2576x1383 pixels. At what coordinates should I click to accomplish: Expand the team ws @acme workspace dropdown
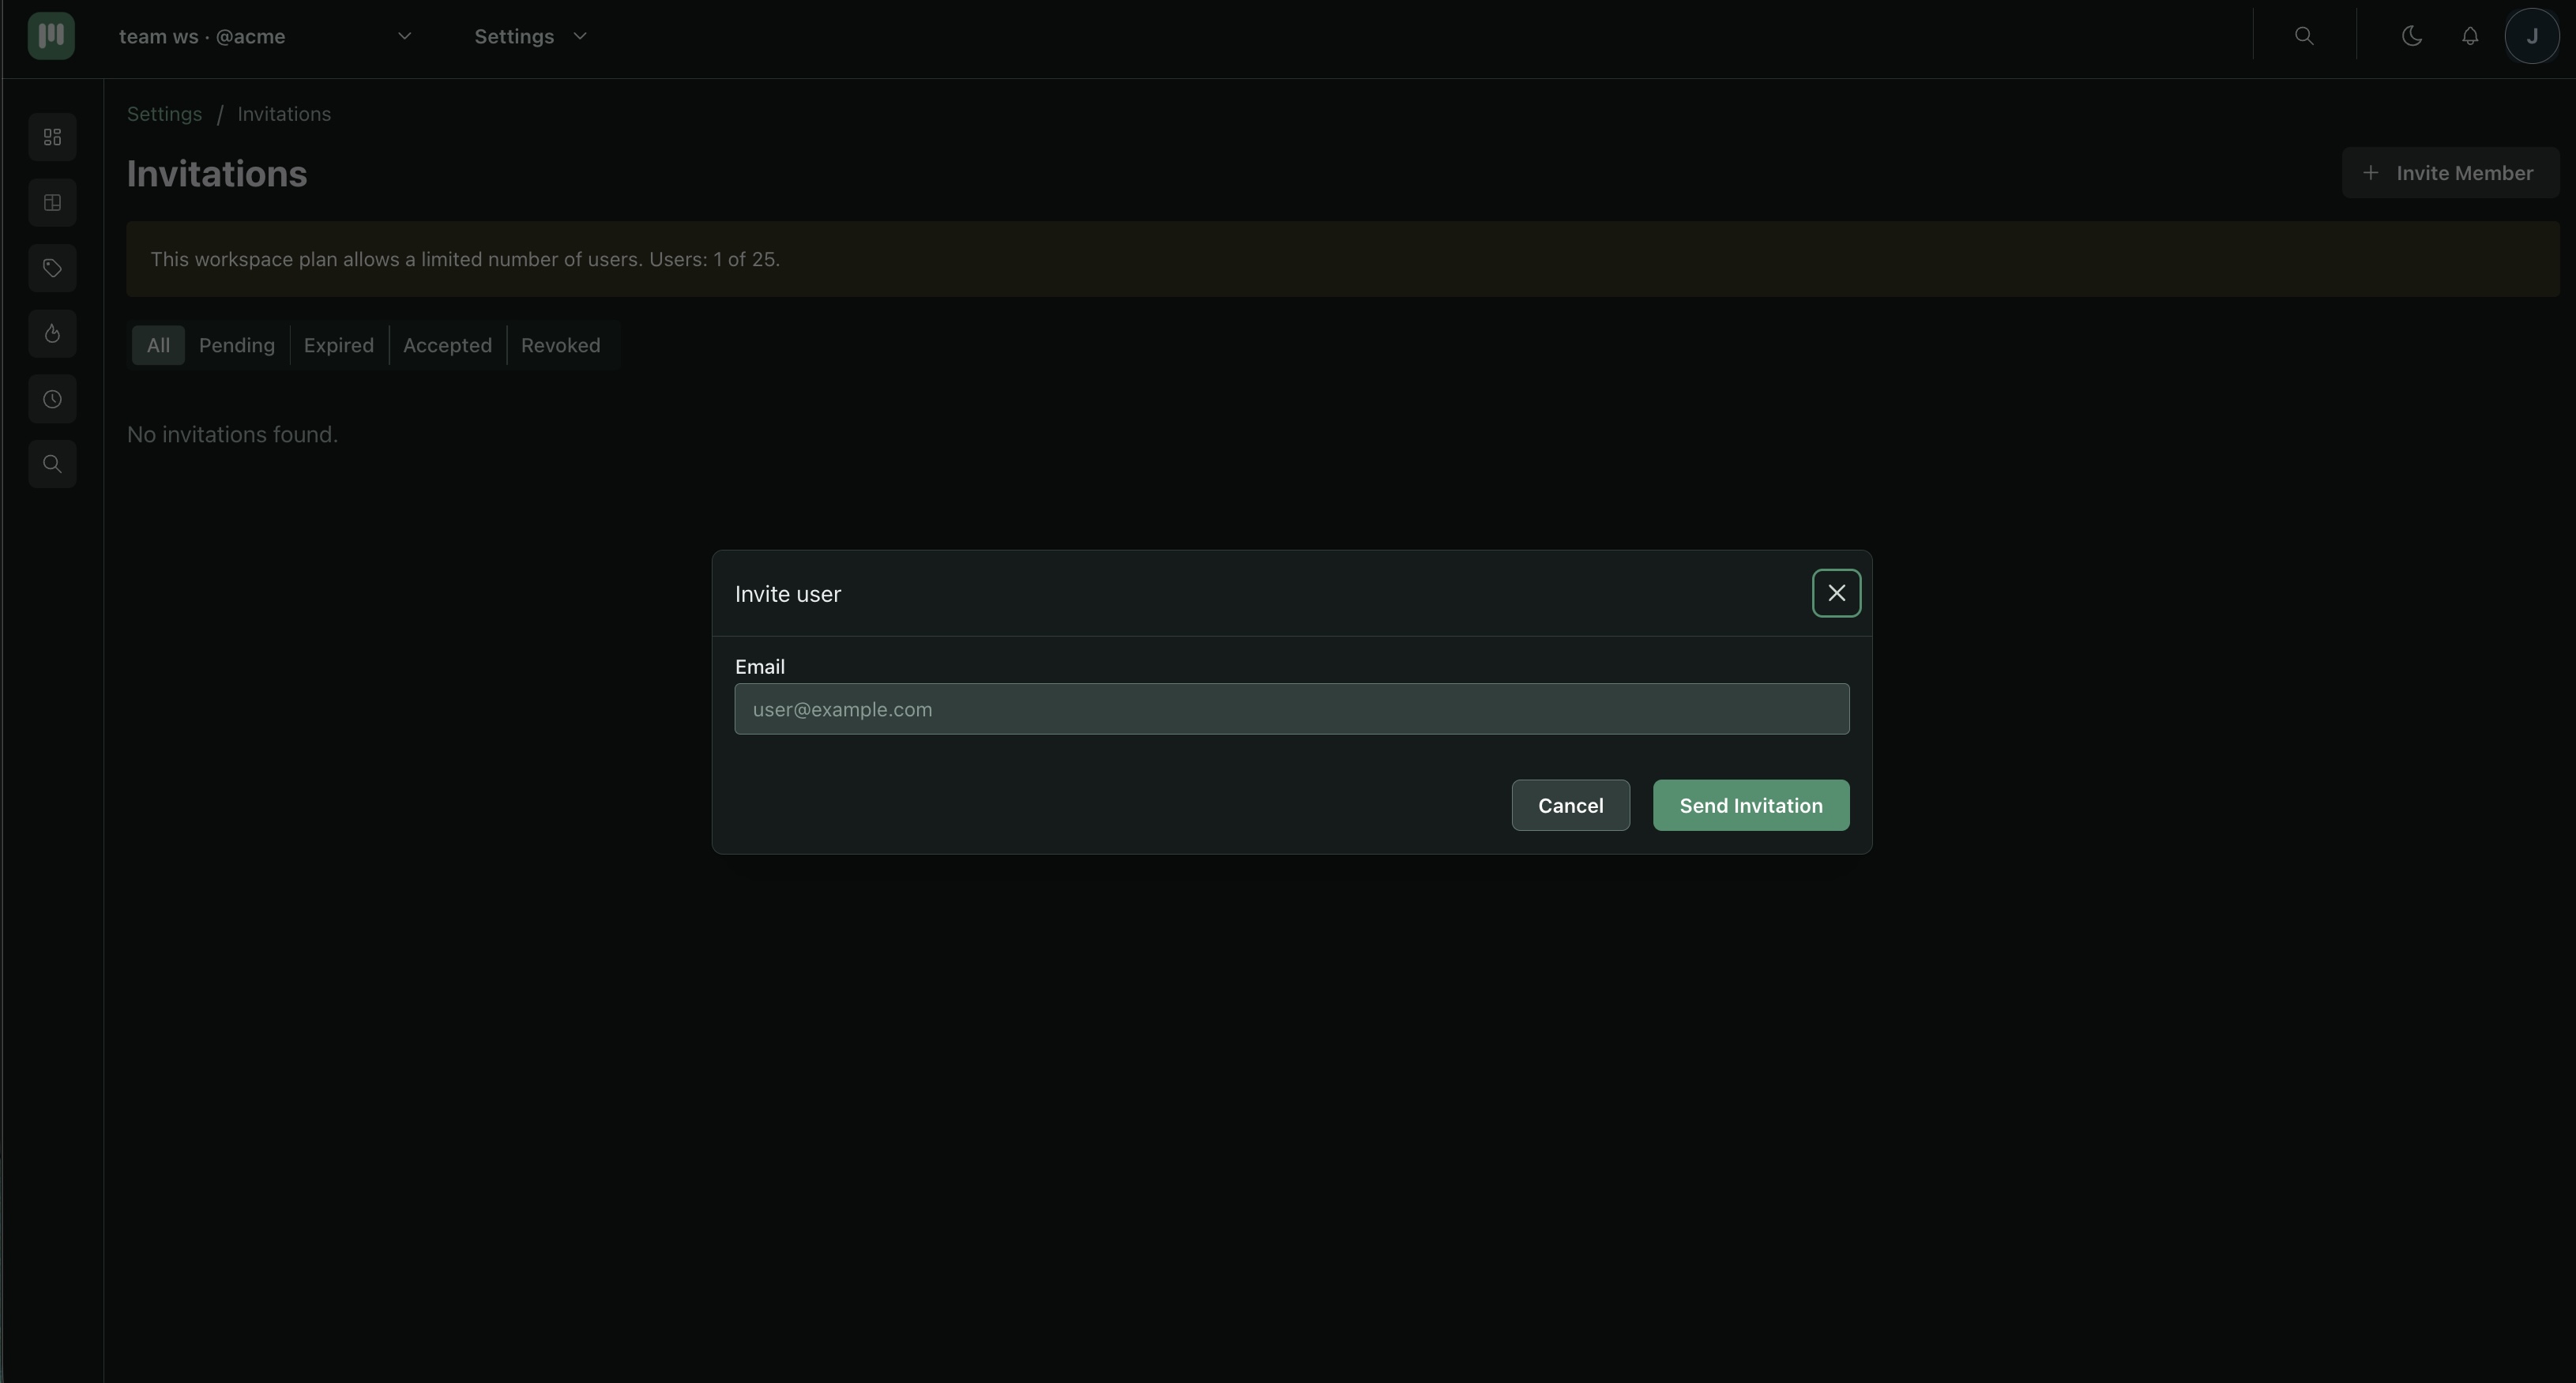point(265,36)
